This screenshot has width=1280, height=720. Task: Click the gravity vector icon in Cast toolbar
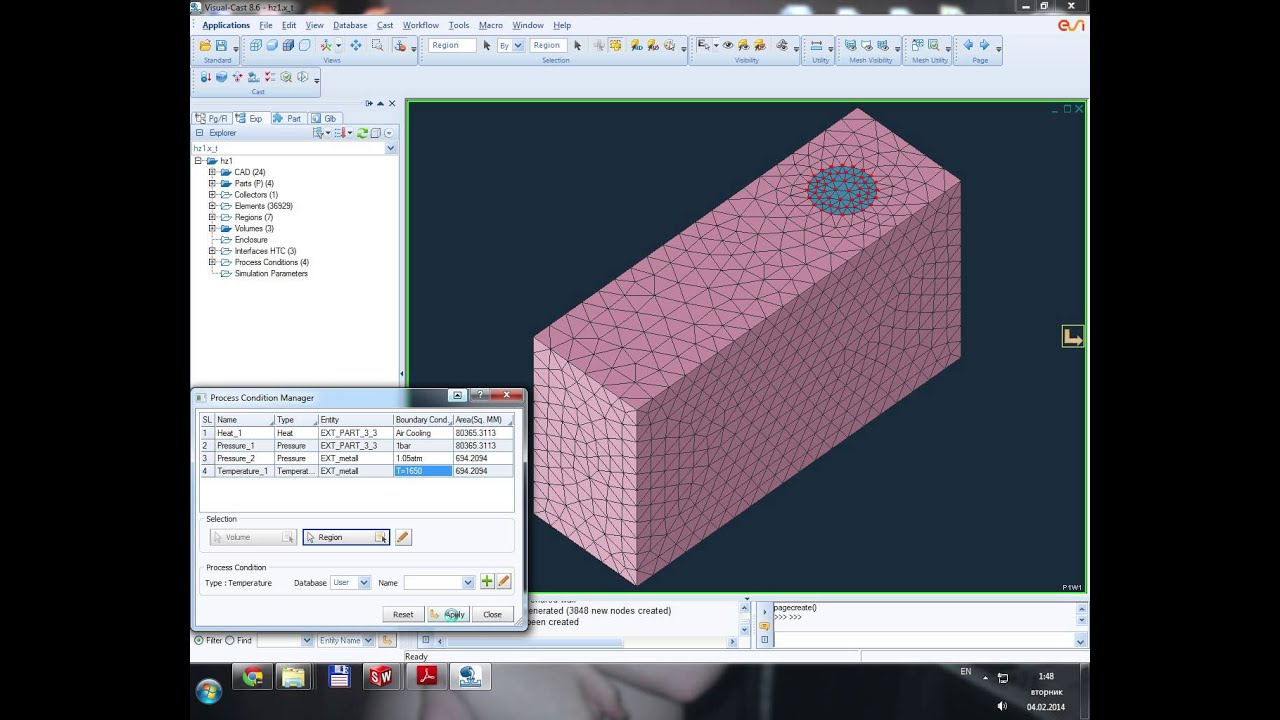(206, 77)
